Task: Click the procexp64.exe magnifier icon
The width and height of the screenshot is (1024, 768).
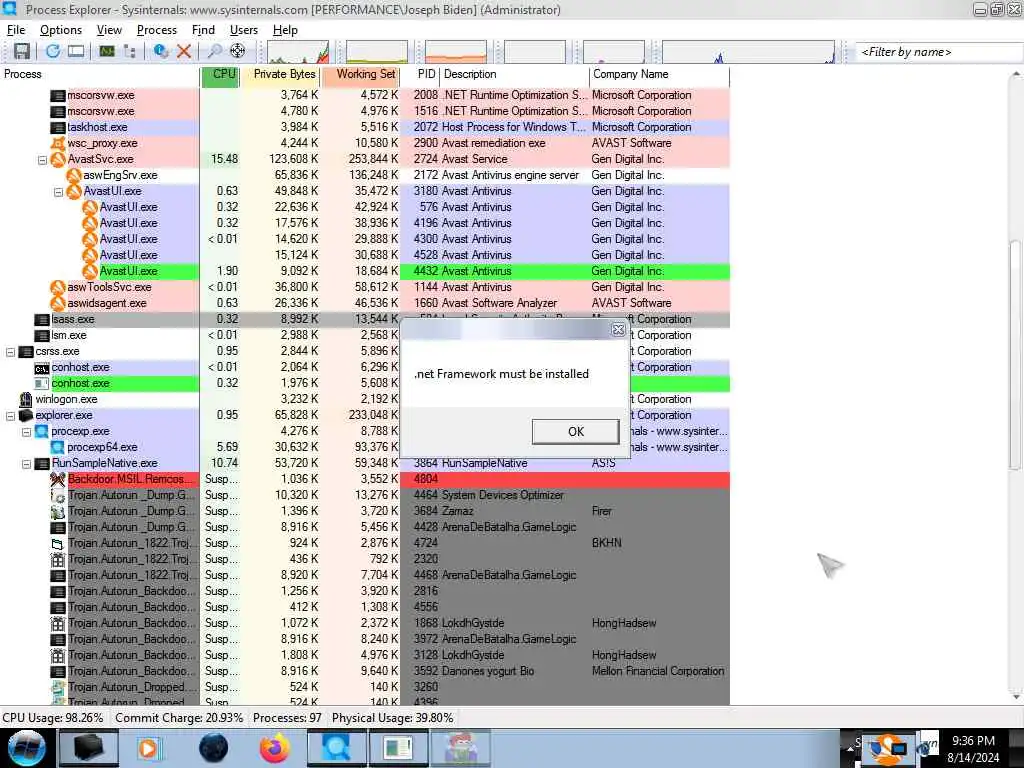Action: pos(58,447)
